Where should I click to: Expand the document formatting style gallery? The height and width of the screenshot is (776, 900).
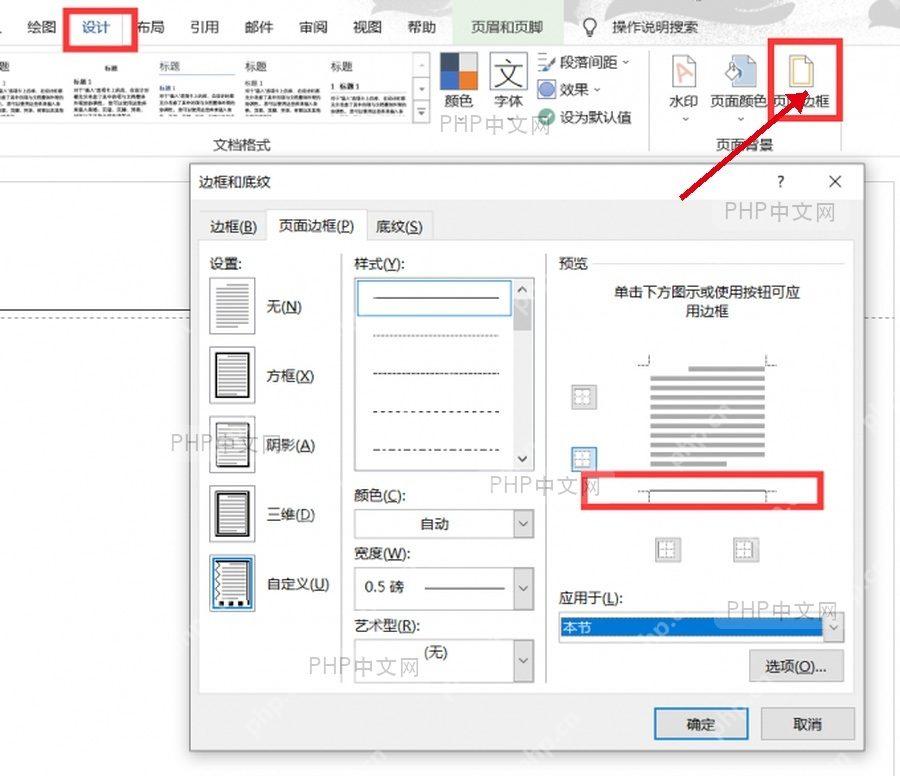coord(421,112)
